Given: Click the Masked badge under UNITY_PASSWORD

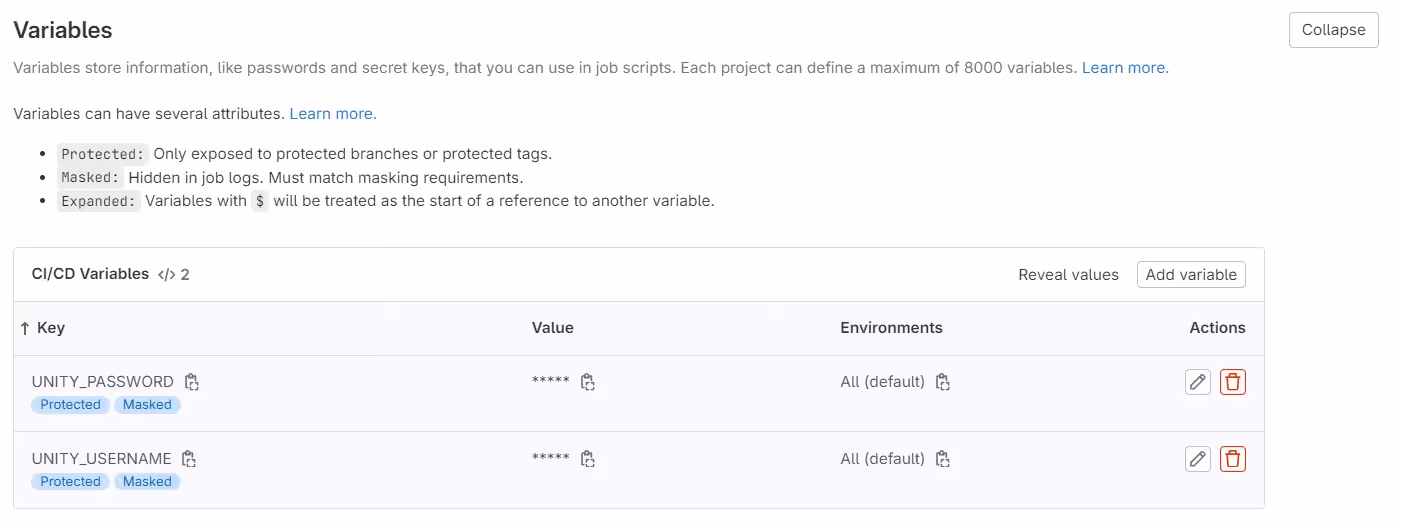Looking at the screenshot, I should pos(148,405).
